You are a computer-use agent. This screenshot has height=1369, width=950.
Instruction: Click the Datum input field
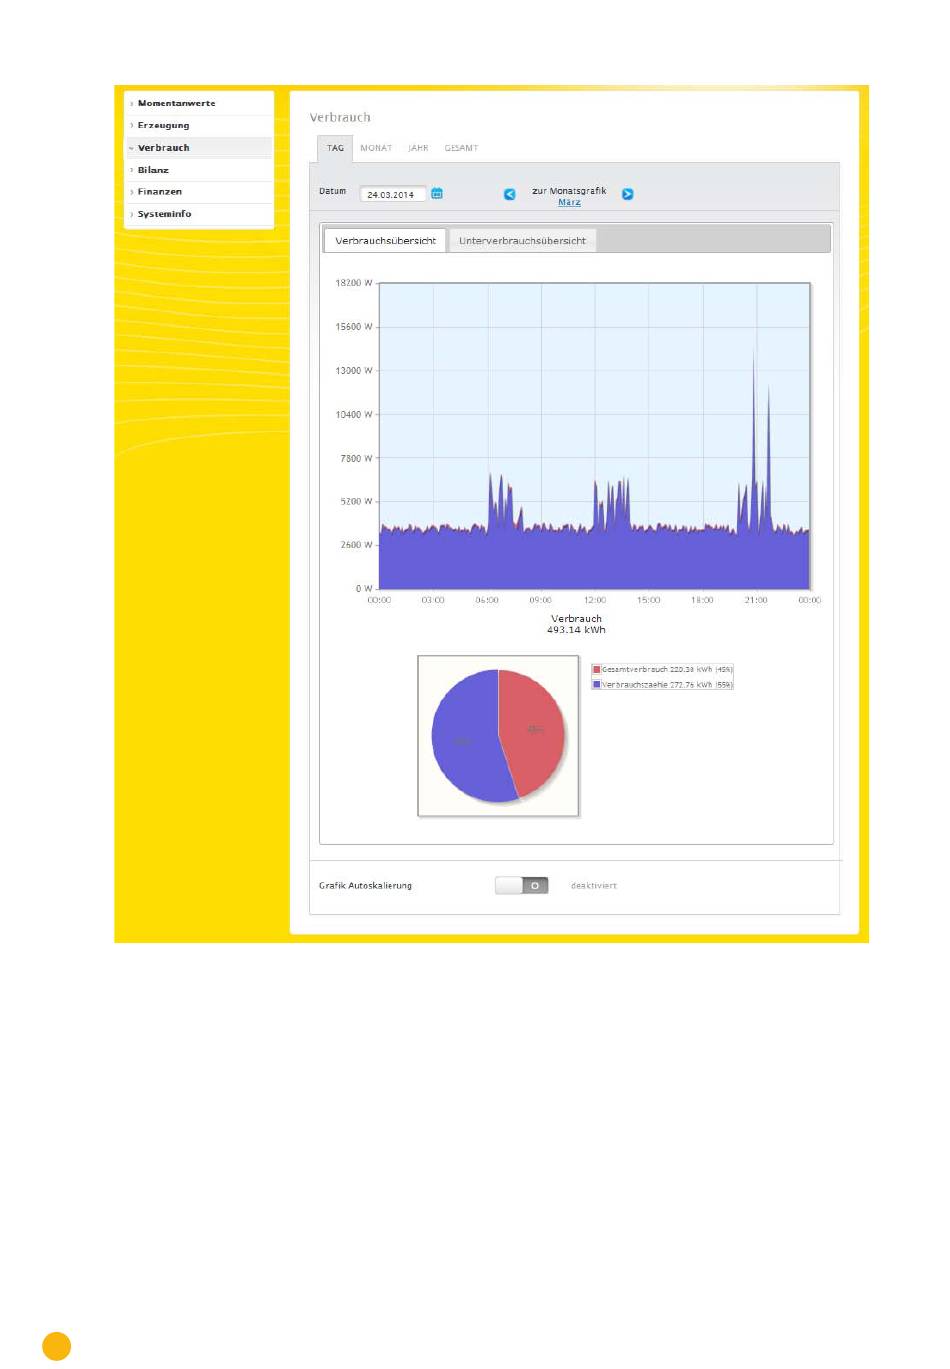point(392,195)
